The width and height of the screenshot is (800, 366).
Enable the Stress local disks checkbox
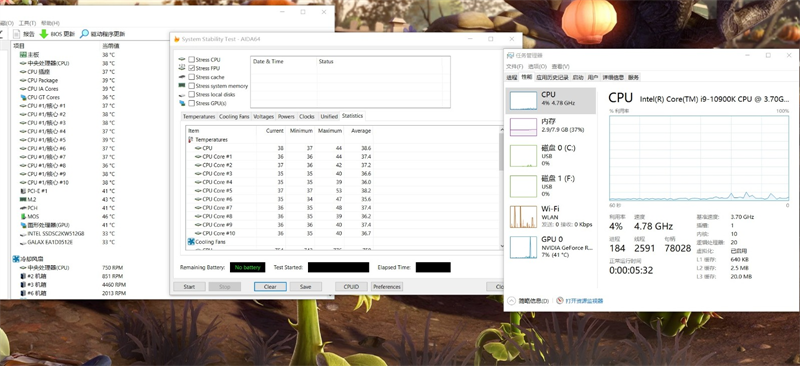(x=191, y=94)
